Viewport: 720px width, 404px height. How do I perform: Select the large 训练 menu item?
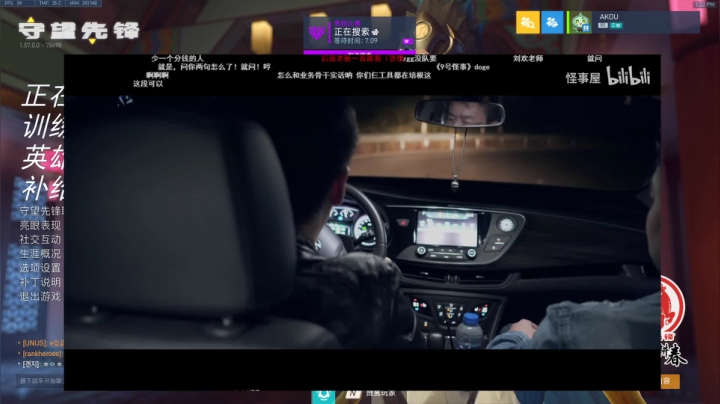43,126
